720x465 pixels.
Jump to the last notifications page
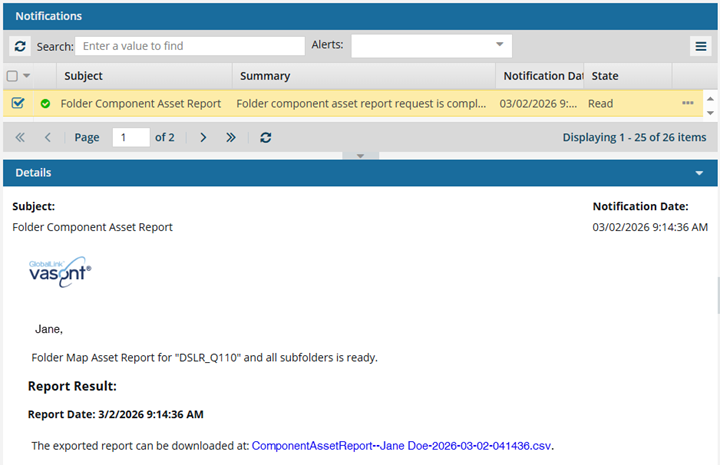(231, 137)
